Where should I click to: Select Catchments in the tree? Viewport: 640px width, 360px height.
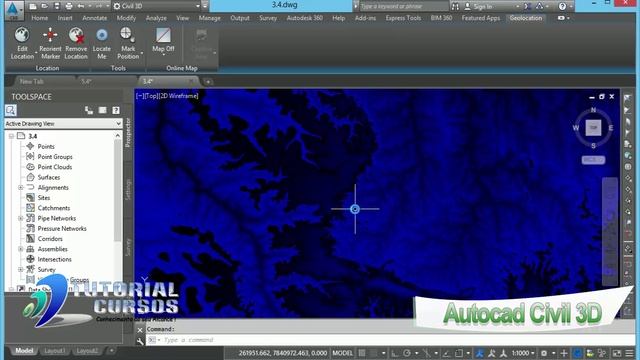53,208
